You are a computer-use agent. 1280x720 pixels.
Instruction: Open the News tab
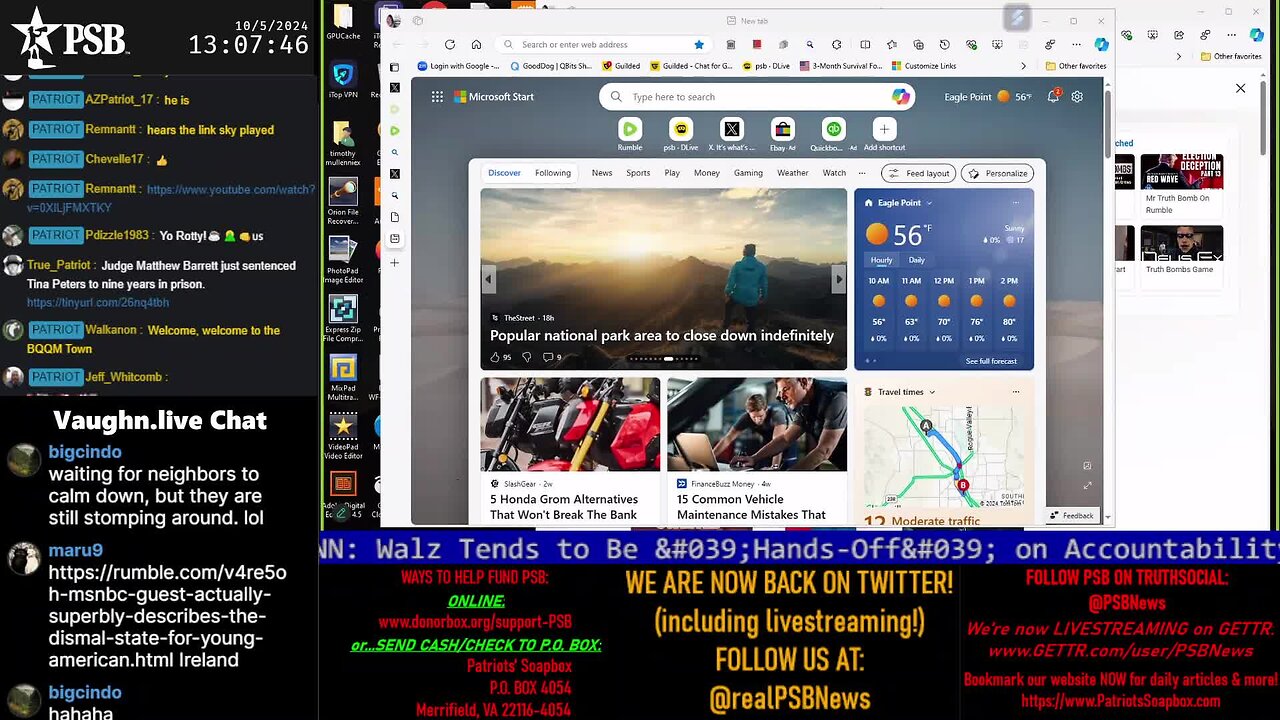coord(602,173)
